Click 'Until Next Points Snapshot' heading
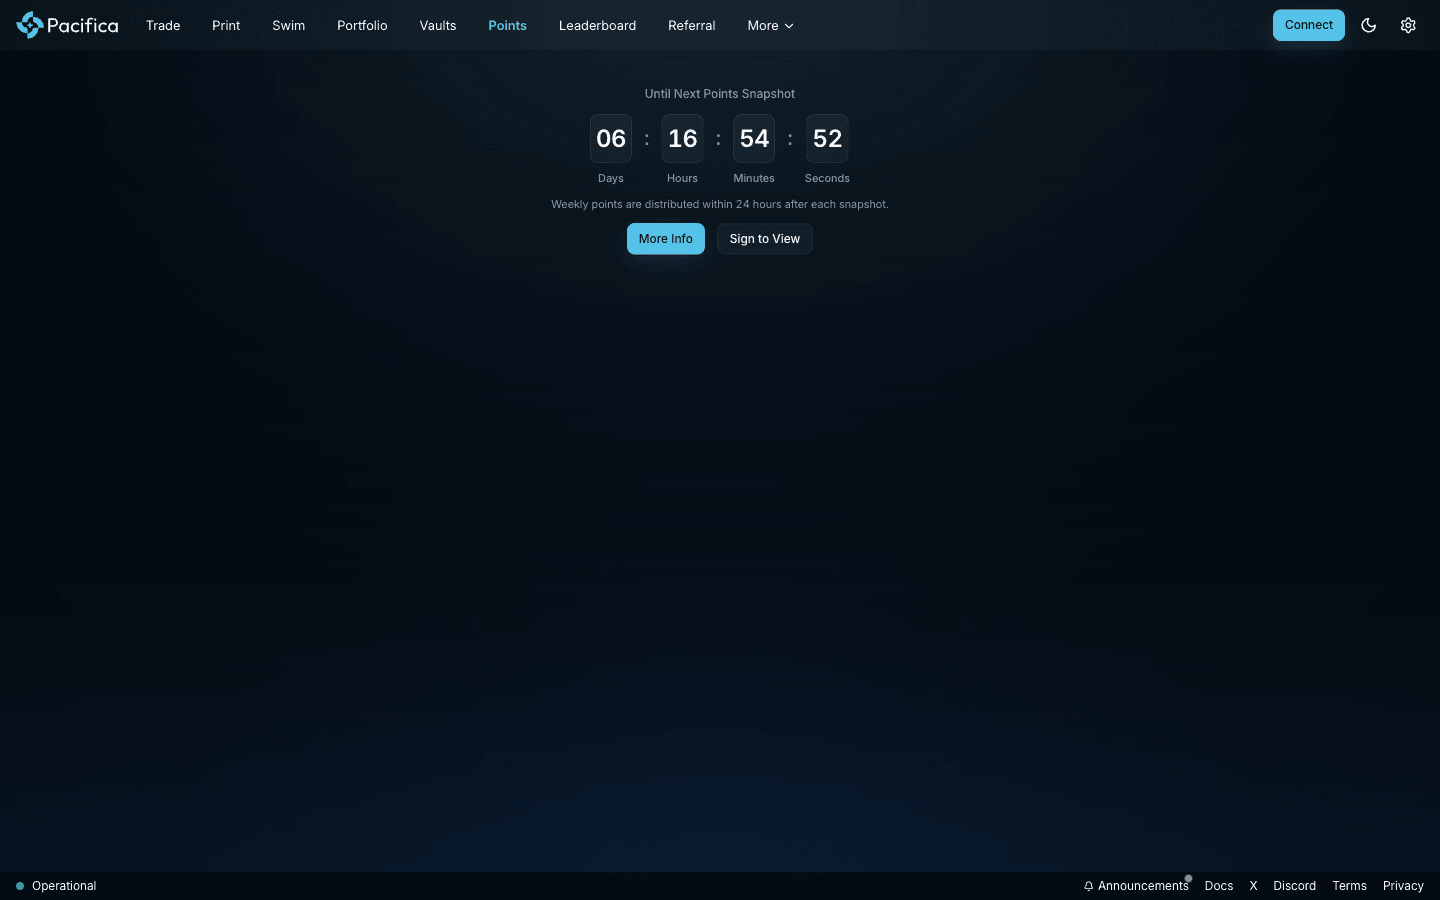Image resolution: width=1440 pixels, height=900 pixels. (x=720, y=94)
